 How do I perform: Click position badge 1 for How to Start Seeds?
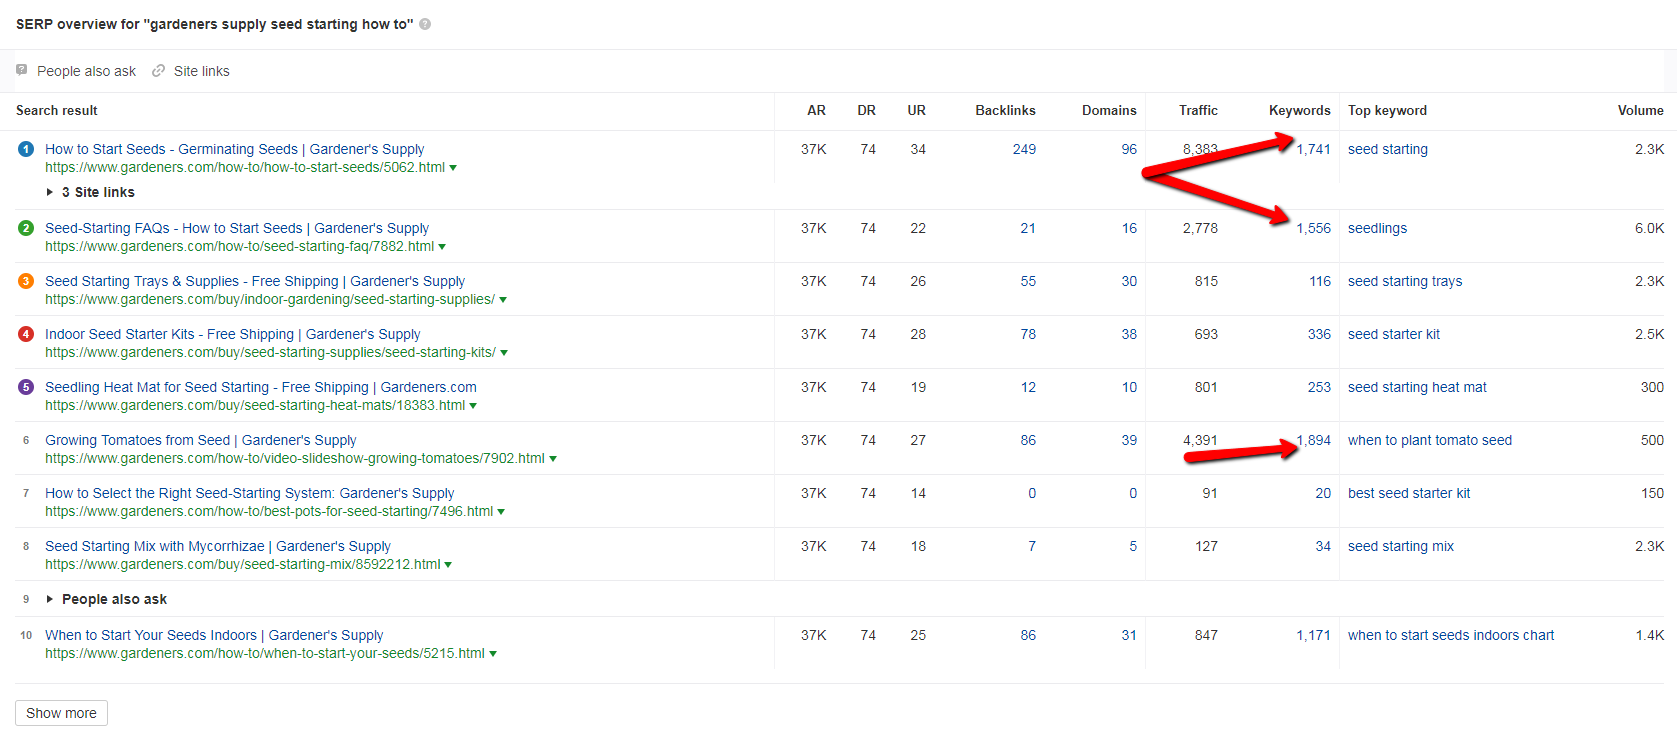coord(26,149)
